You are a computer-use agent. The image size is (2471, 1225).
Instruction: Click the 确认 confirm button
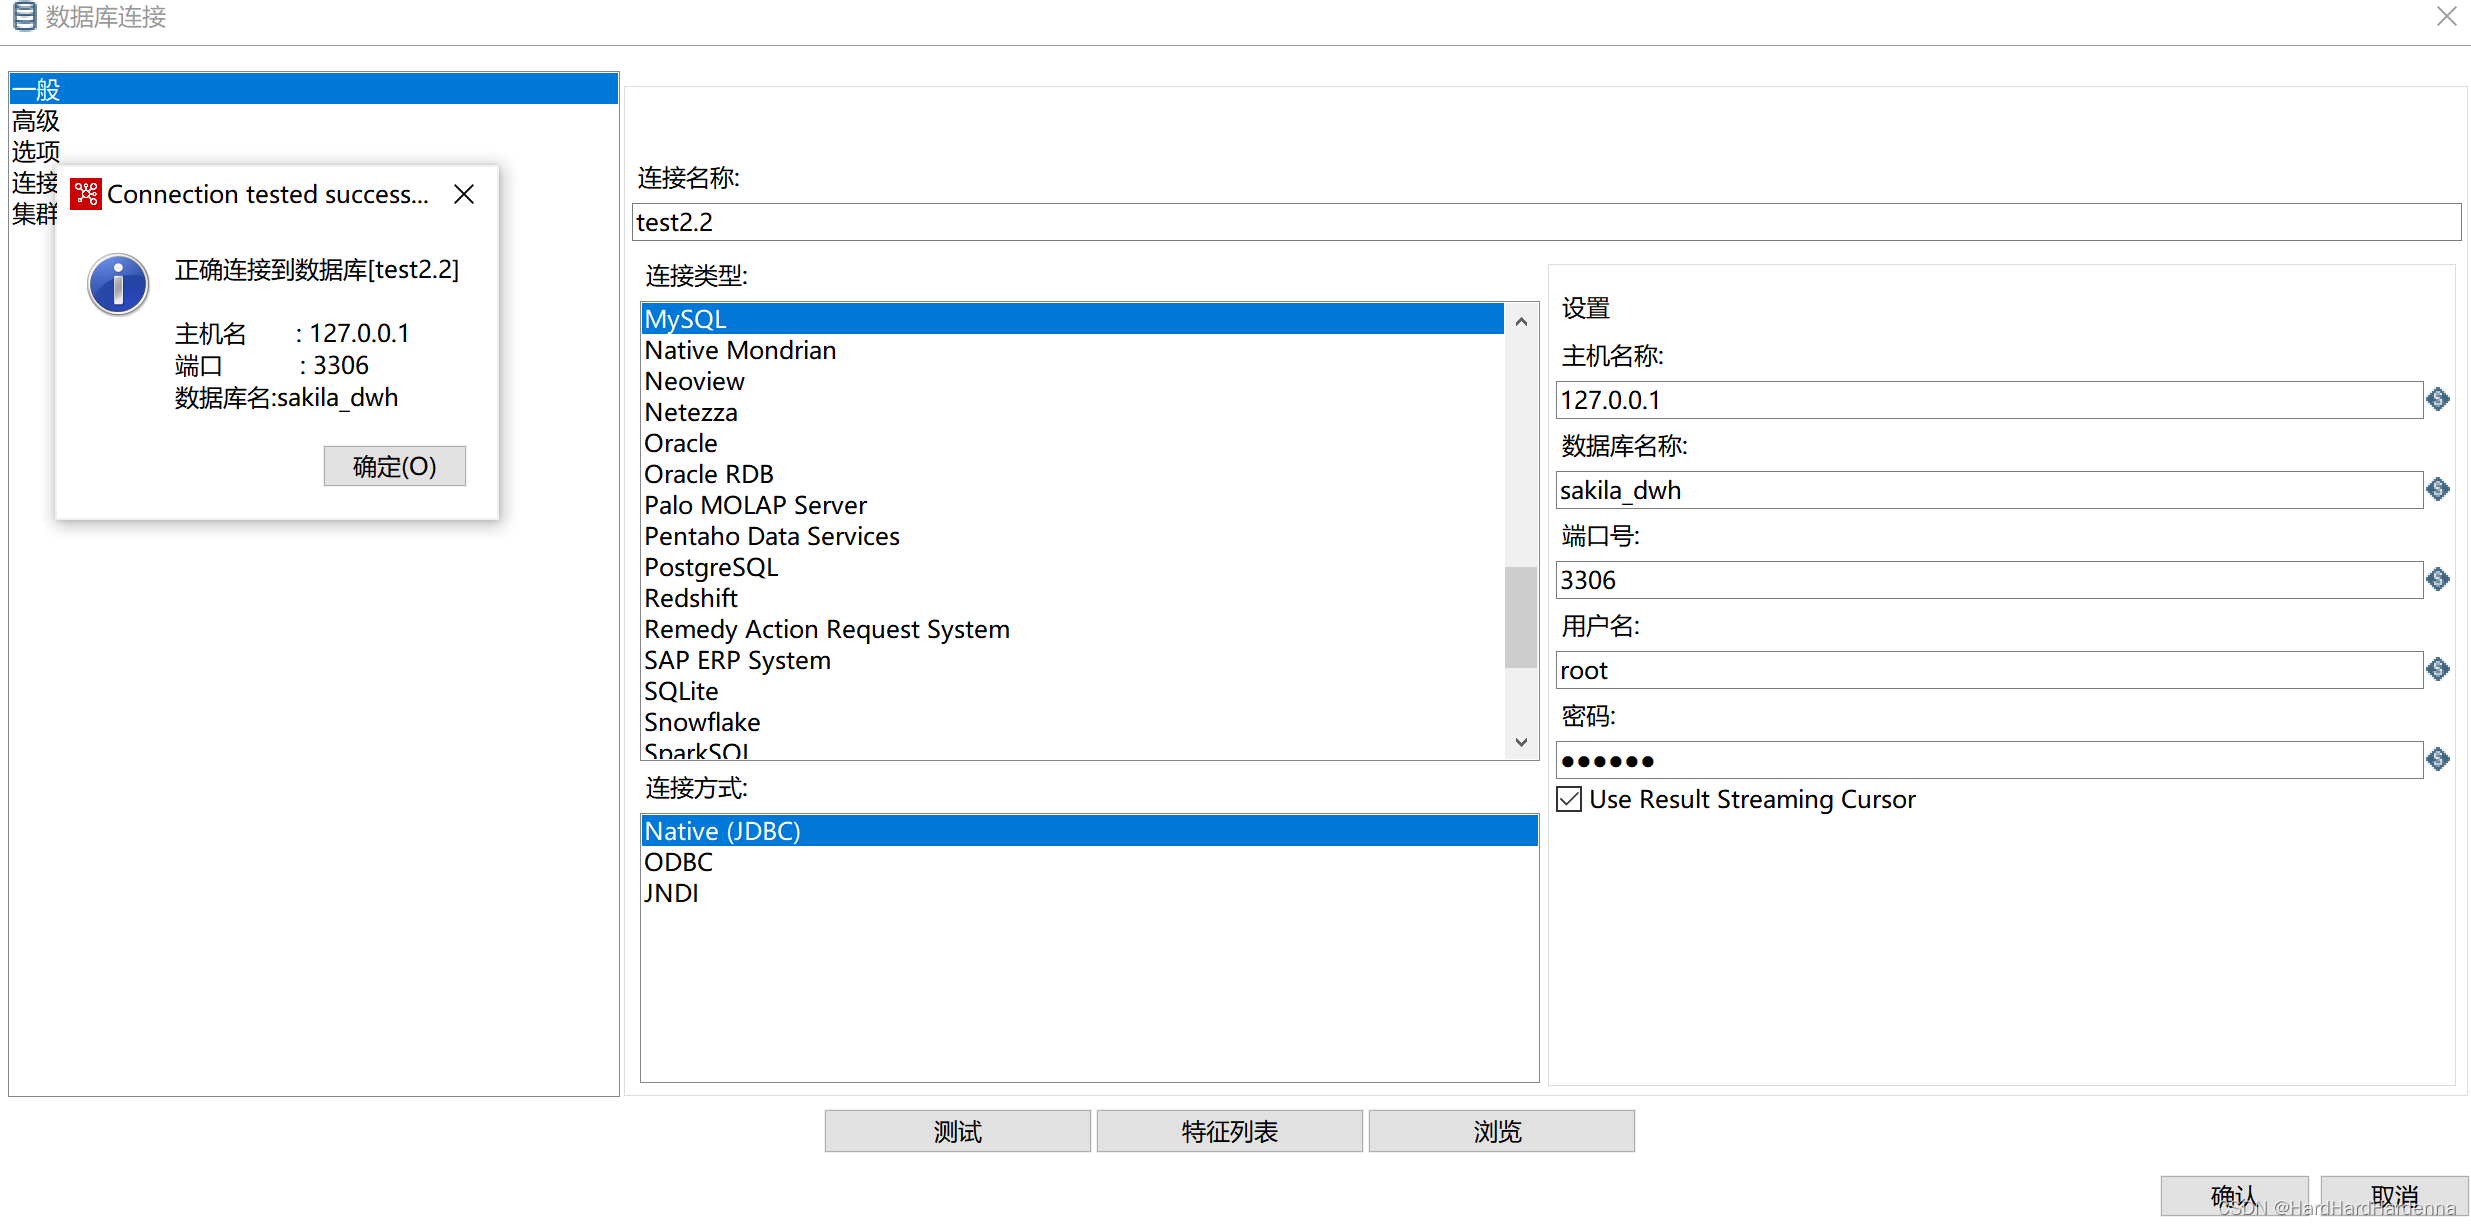(x=2234, y=1196)
